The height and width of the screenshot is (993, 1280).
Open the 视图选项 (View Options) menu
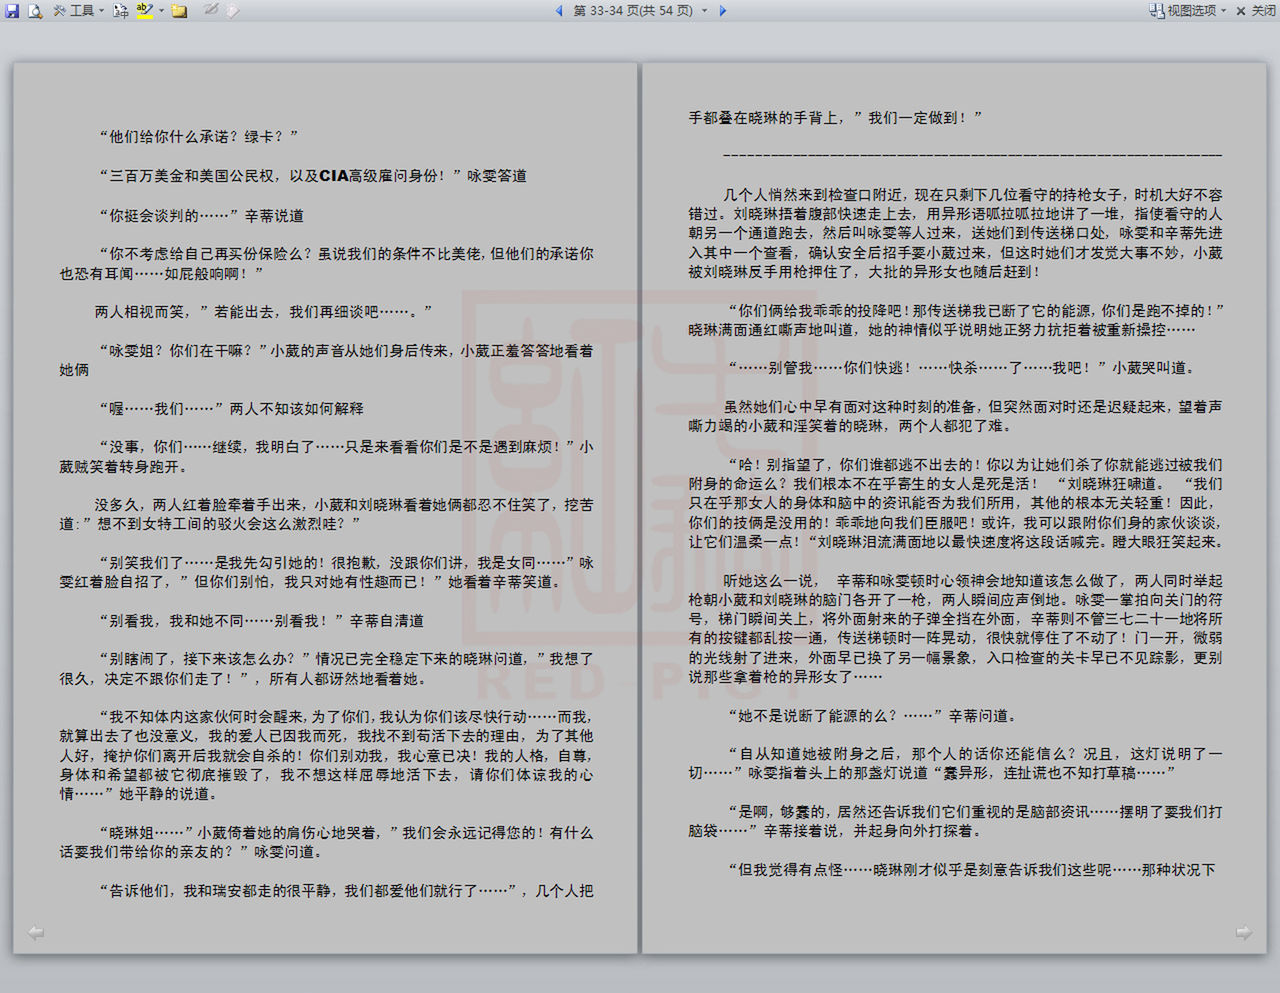1188,11
